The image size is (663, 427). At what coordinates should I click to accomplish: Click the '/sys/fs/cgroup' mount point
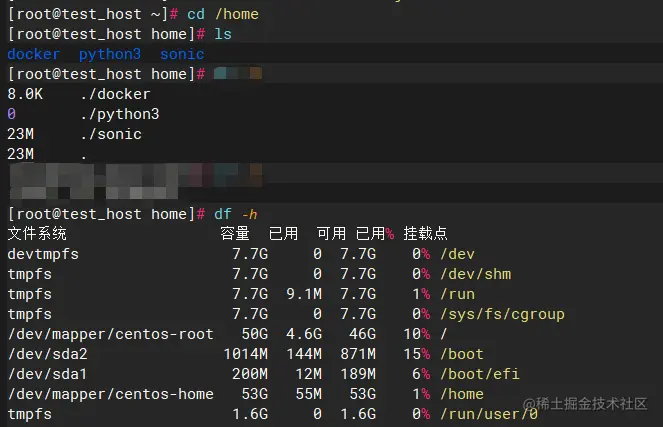[502, 314]
